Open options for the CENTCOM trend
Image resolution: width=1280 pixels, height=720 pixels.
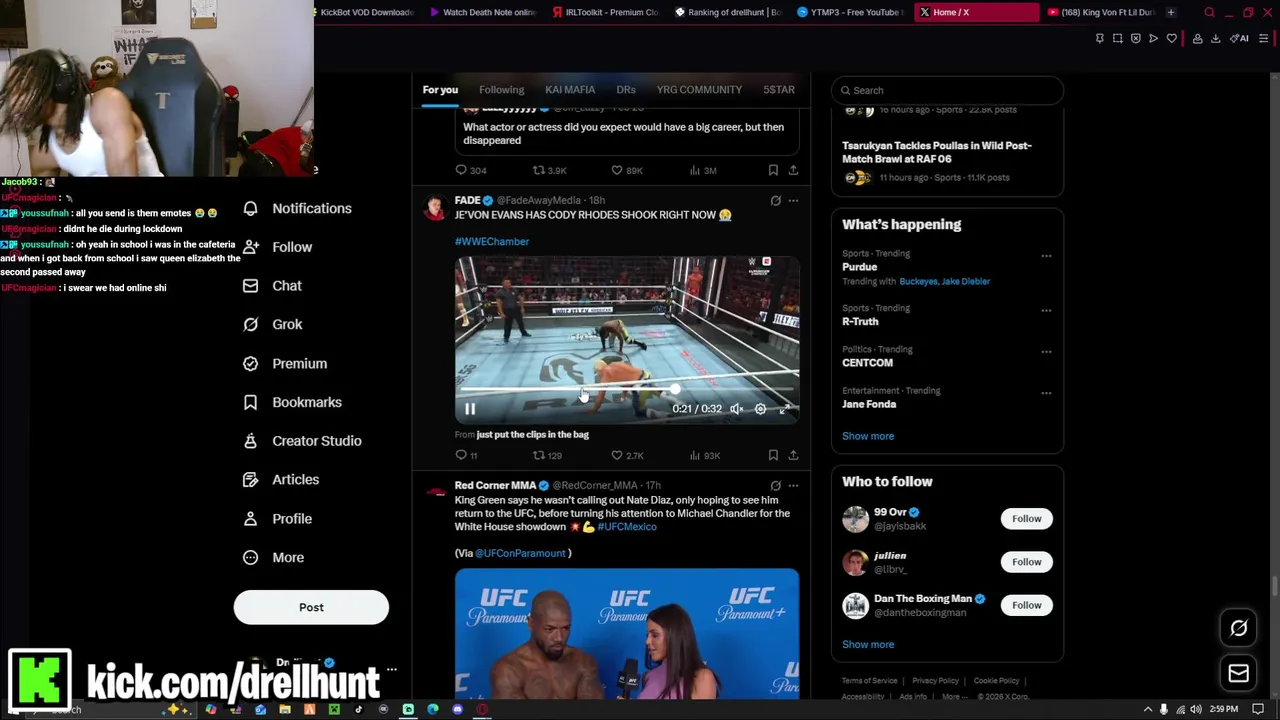click(1046, 352)
